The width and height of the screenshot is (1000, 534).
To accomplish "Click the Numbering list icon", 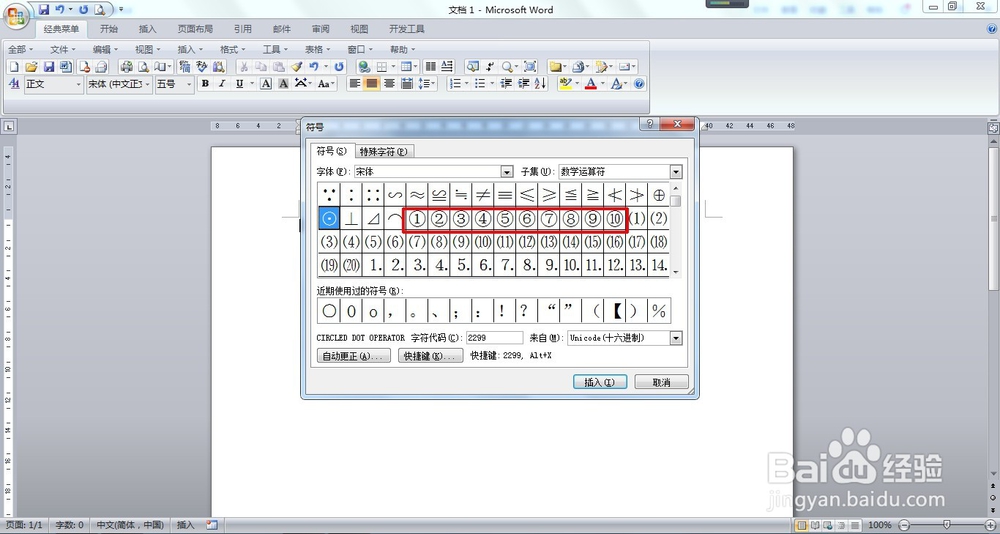I will (455, 84).
